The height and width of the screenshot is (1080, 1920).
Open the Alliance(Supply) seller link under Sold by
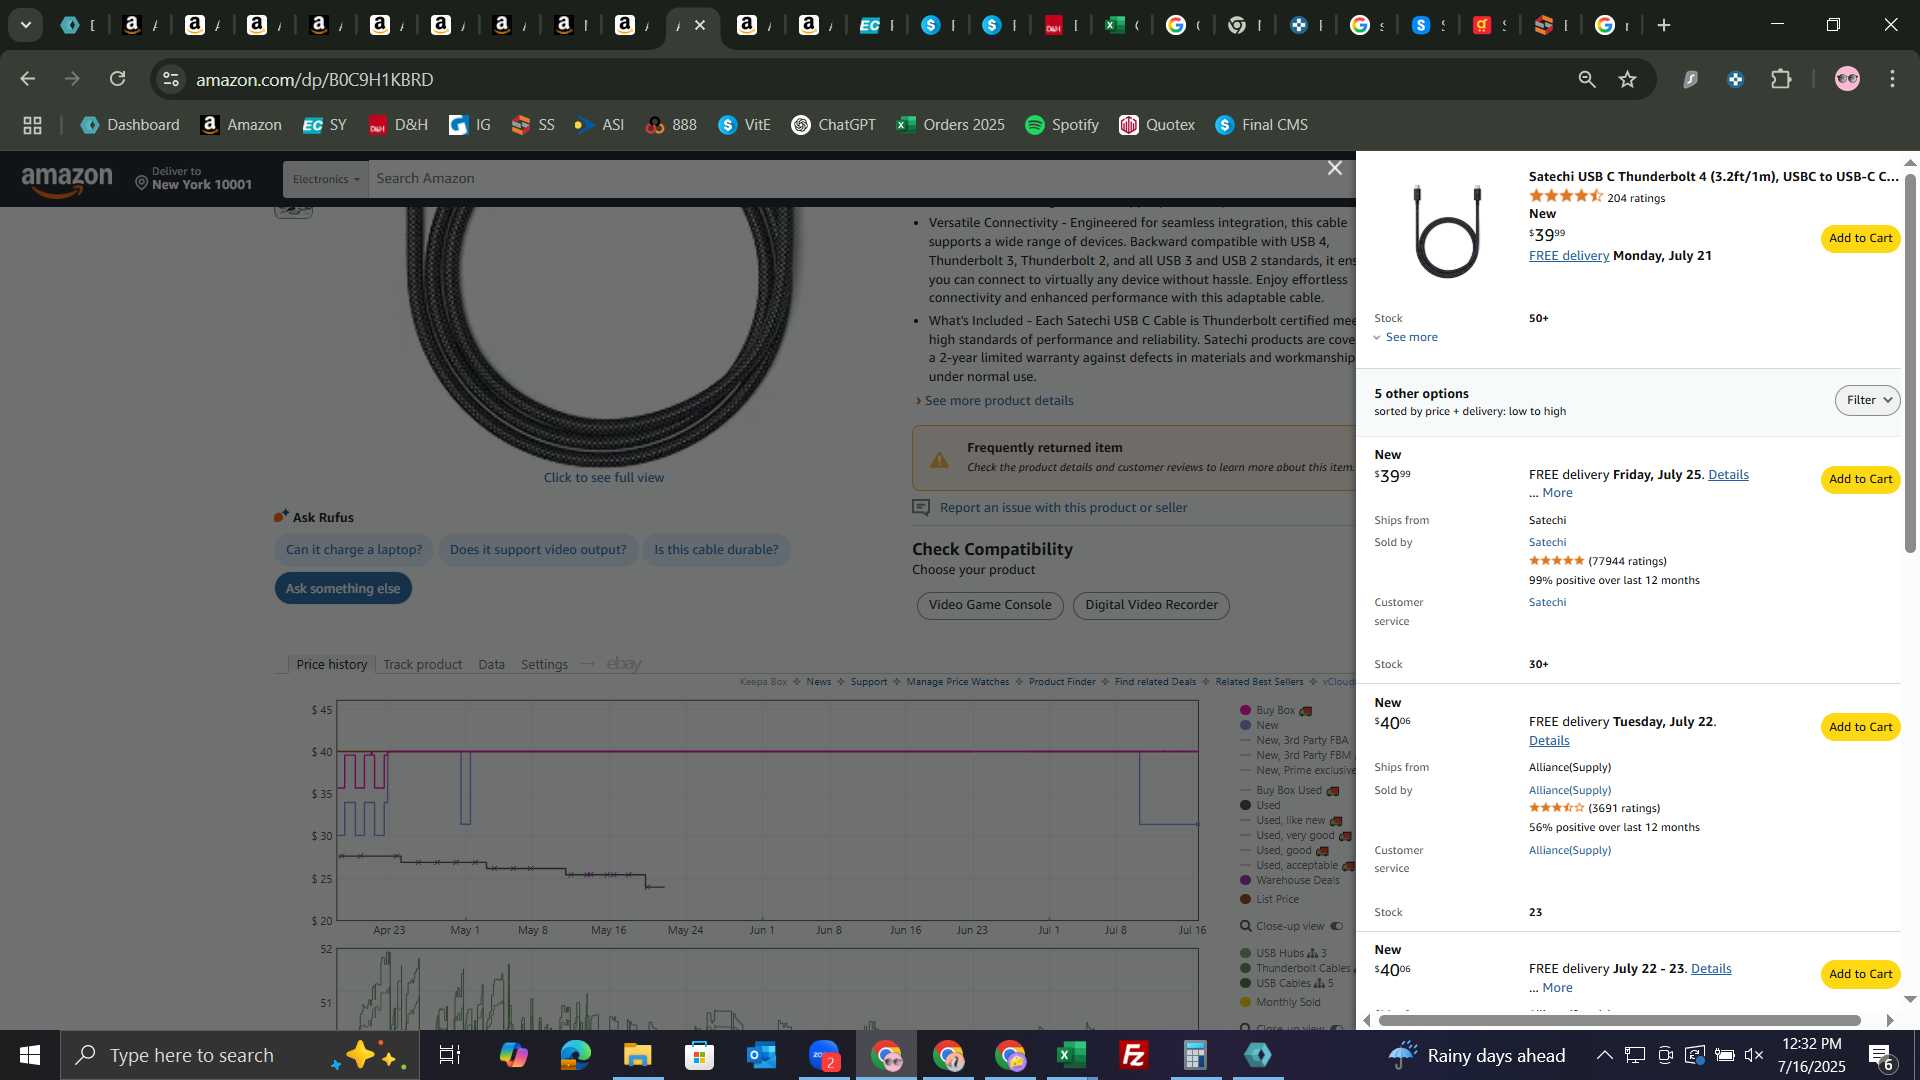coord(1569,790)
